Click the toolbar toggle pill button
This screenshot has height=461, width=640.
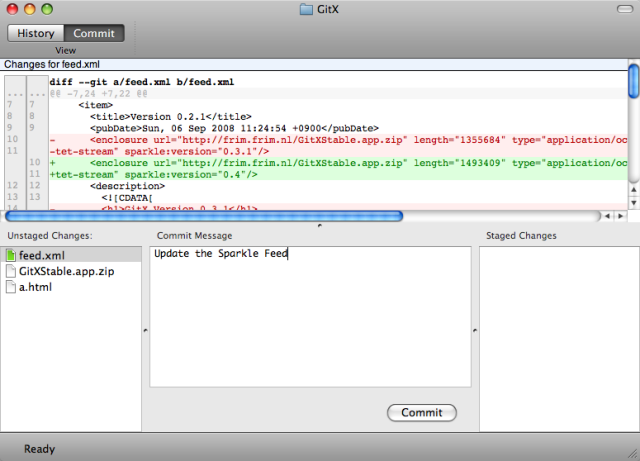coord(624,9)
